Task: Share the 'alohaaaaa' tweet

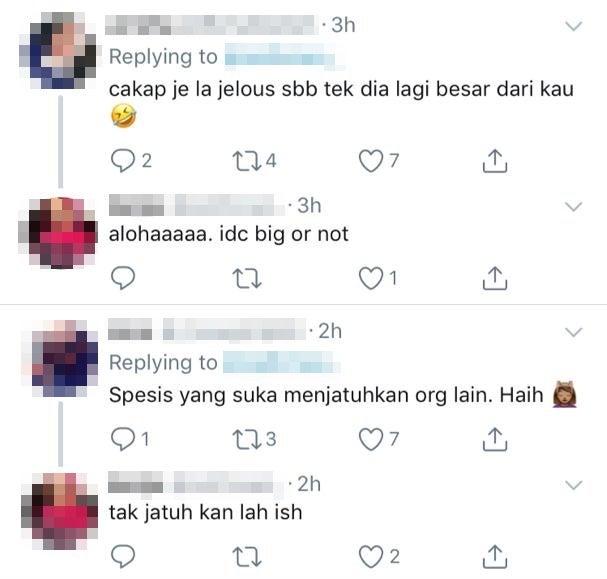Action: [495, 278]
